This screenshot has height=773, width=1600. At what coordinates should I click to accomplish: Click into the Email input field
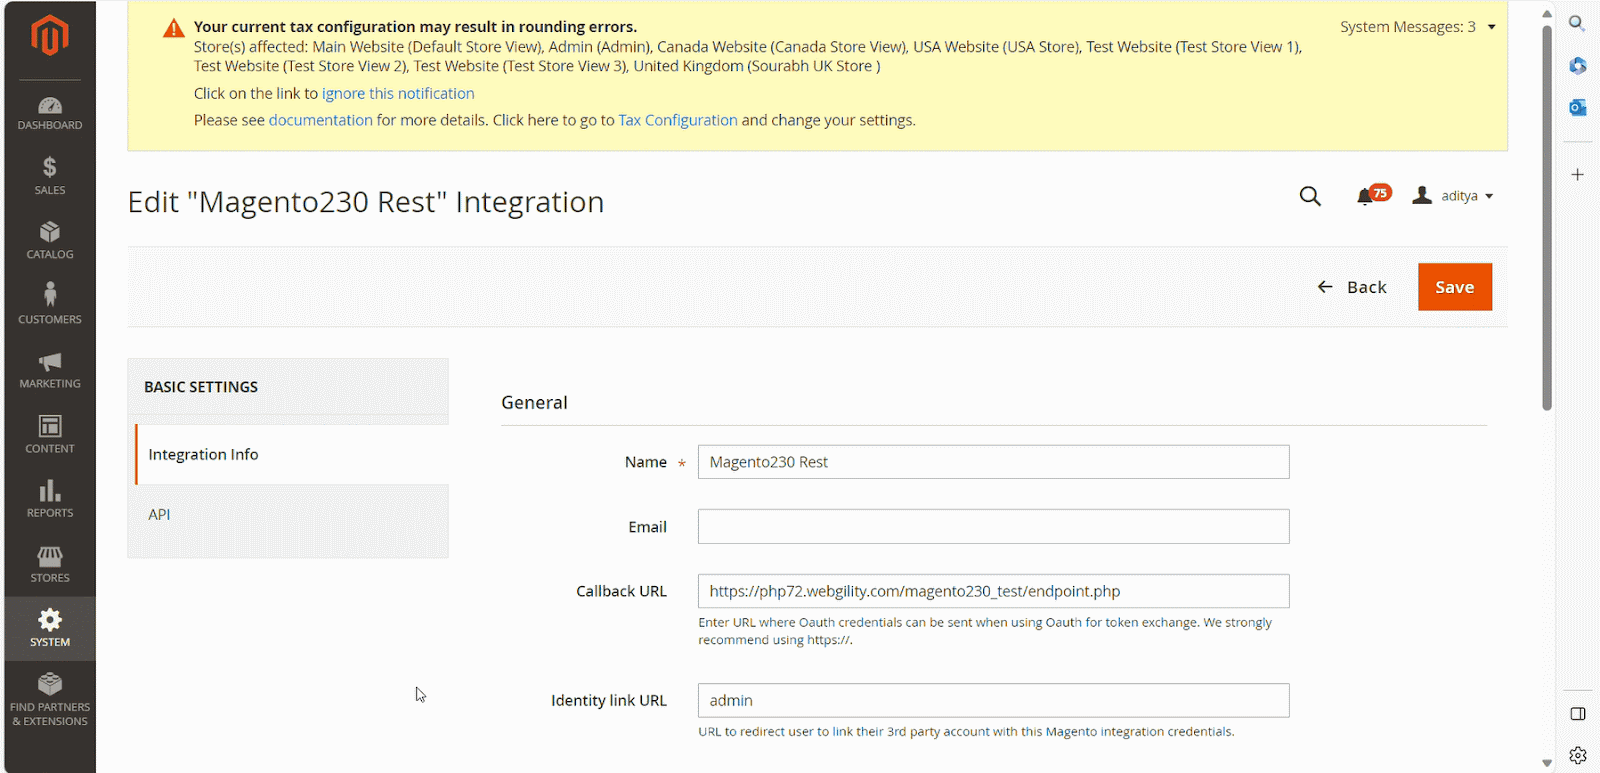[993, 527]
